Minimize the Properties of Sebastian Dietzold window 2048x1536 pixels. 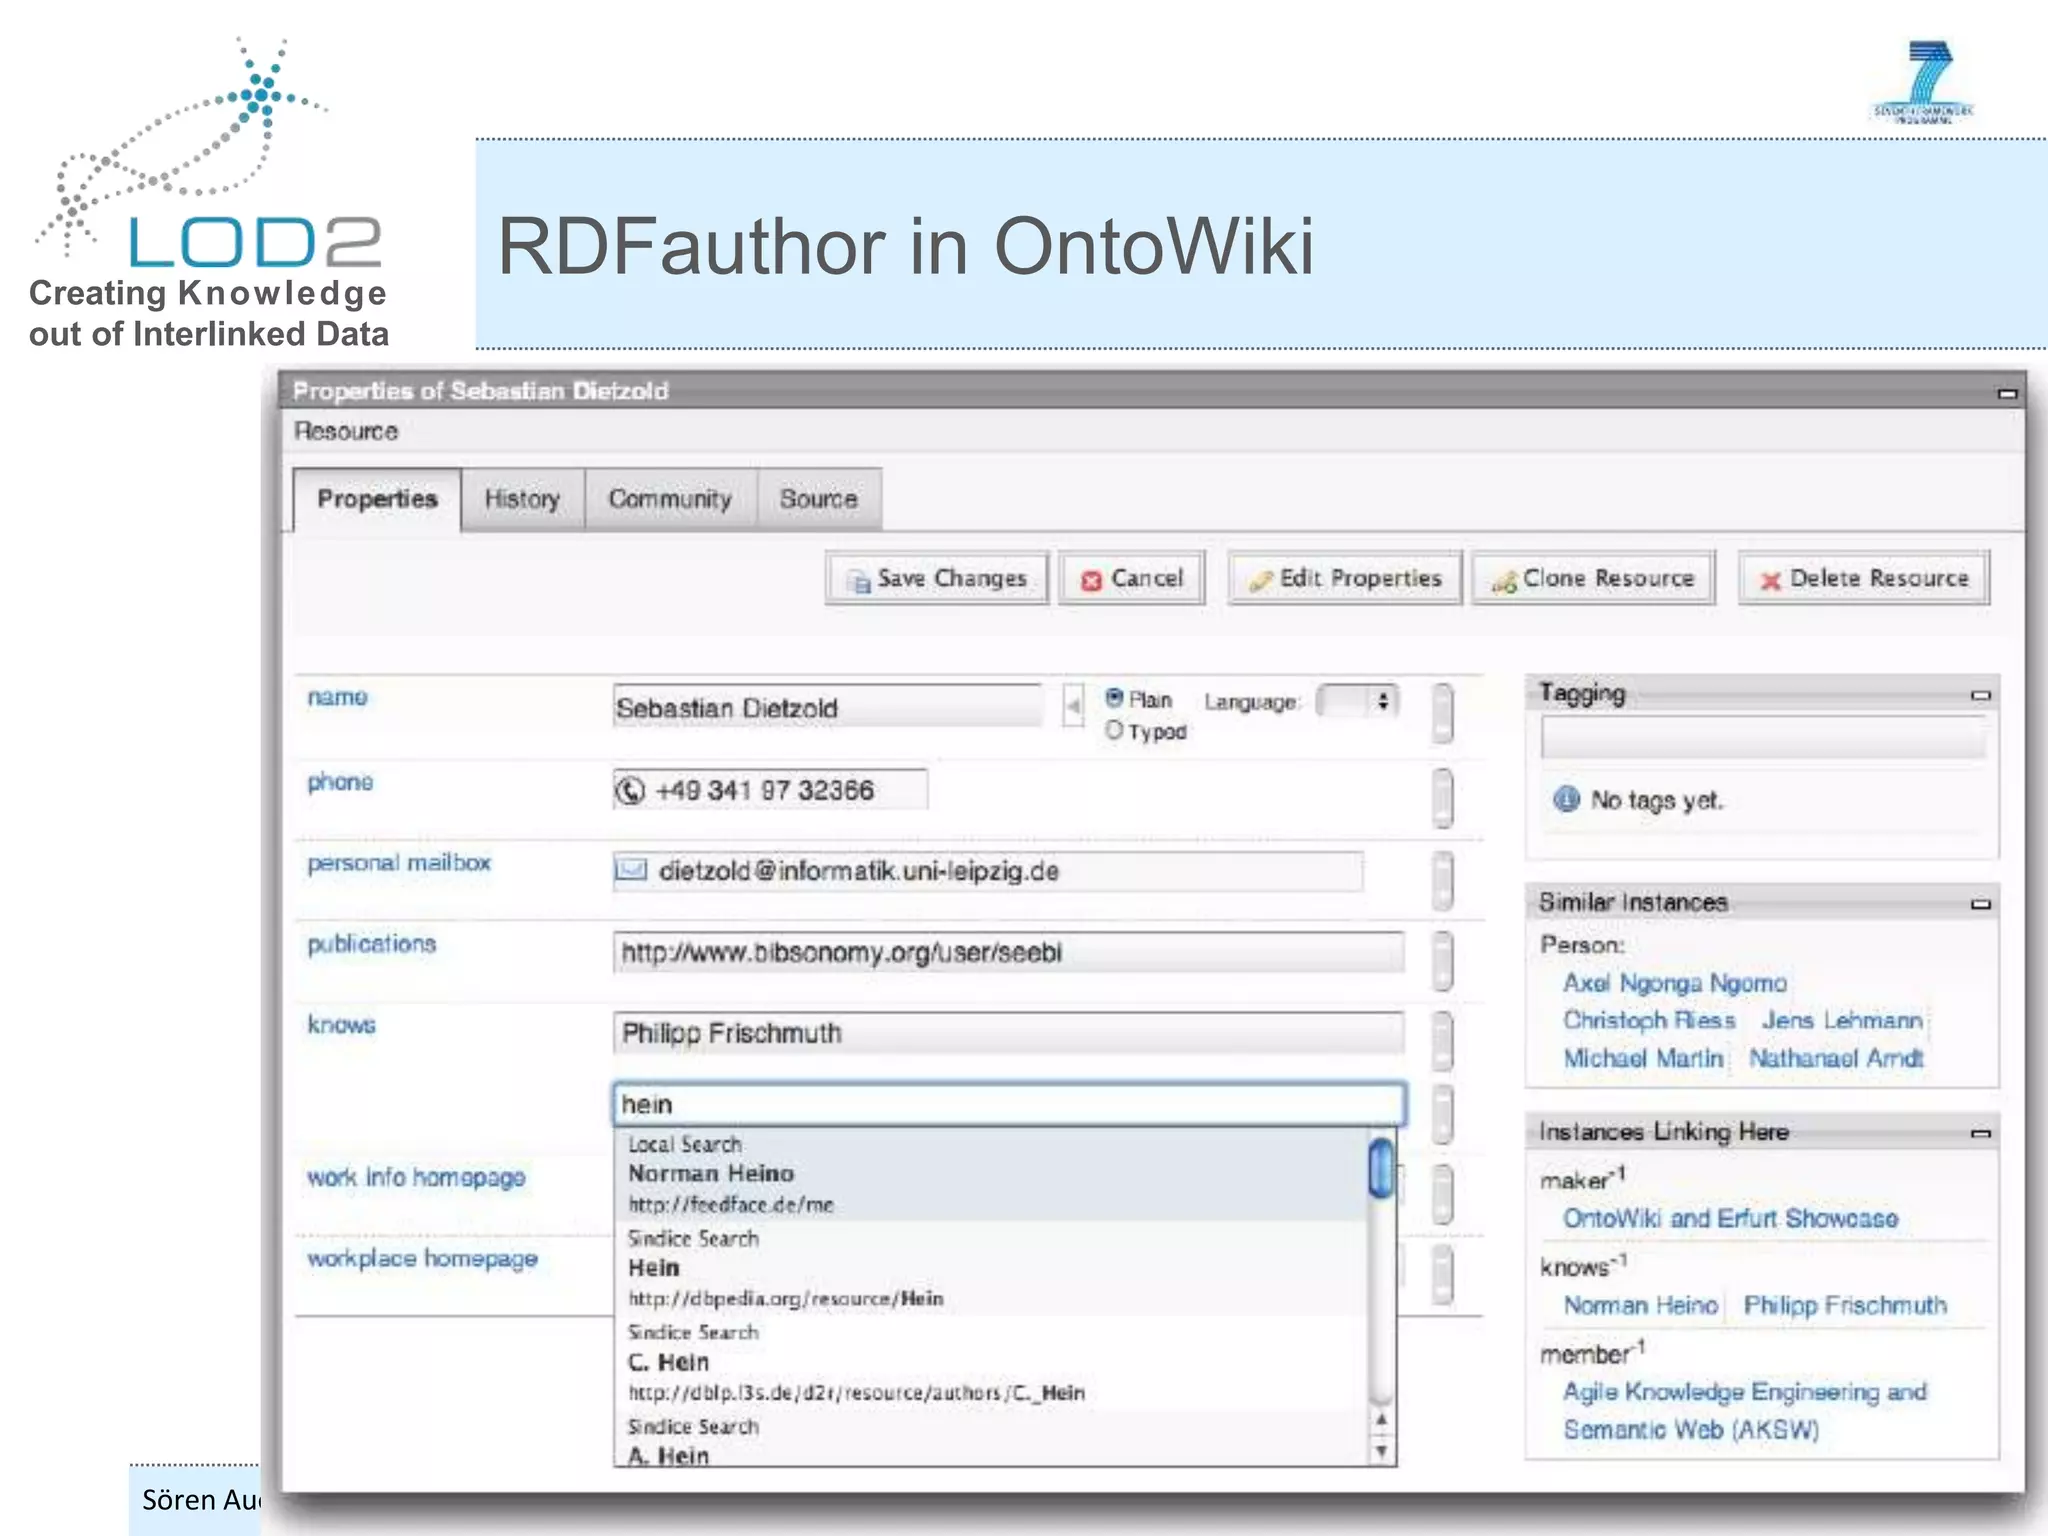pyautogui.click(x=2006, y=393)
